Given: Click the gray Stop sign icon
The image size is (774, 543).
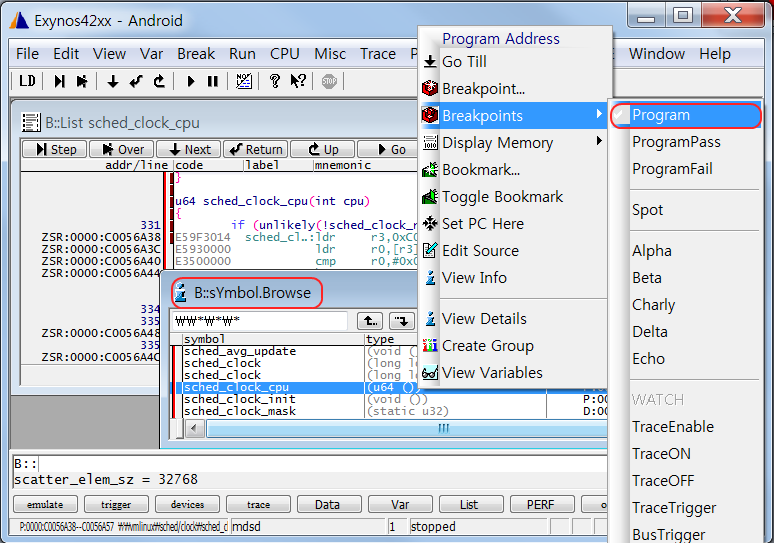Looking at the screenshot, I should pos(329,81).
